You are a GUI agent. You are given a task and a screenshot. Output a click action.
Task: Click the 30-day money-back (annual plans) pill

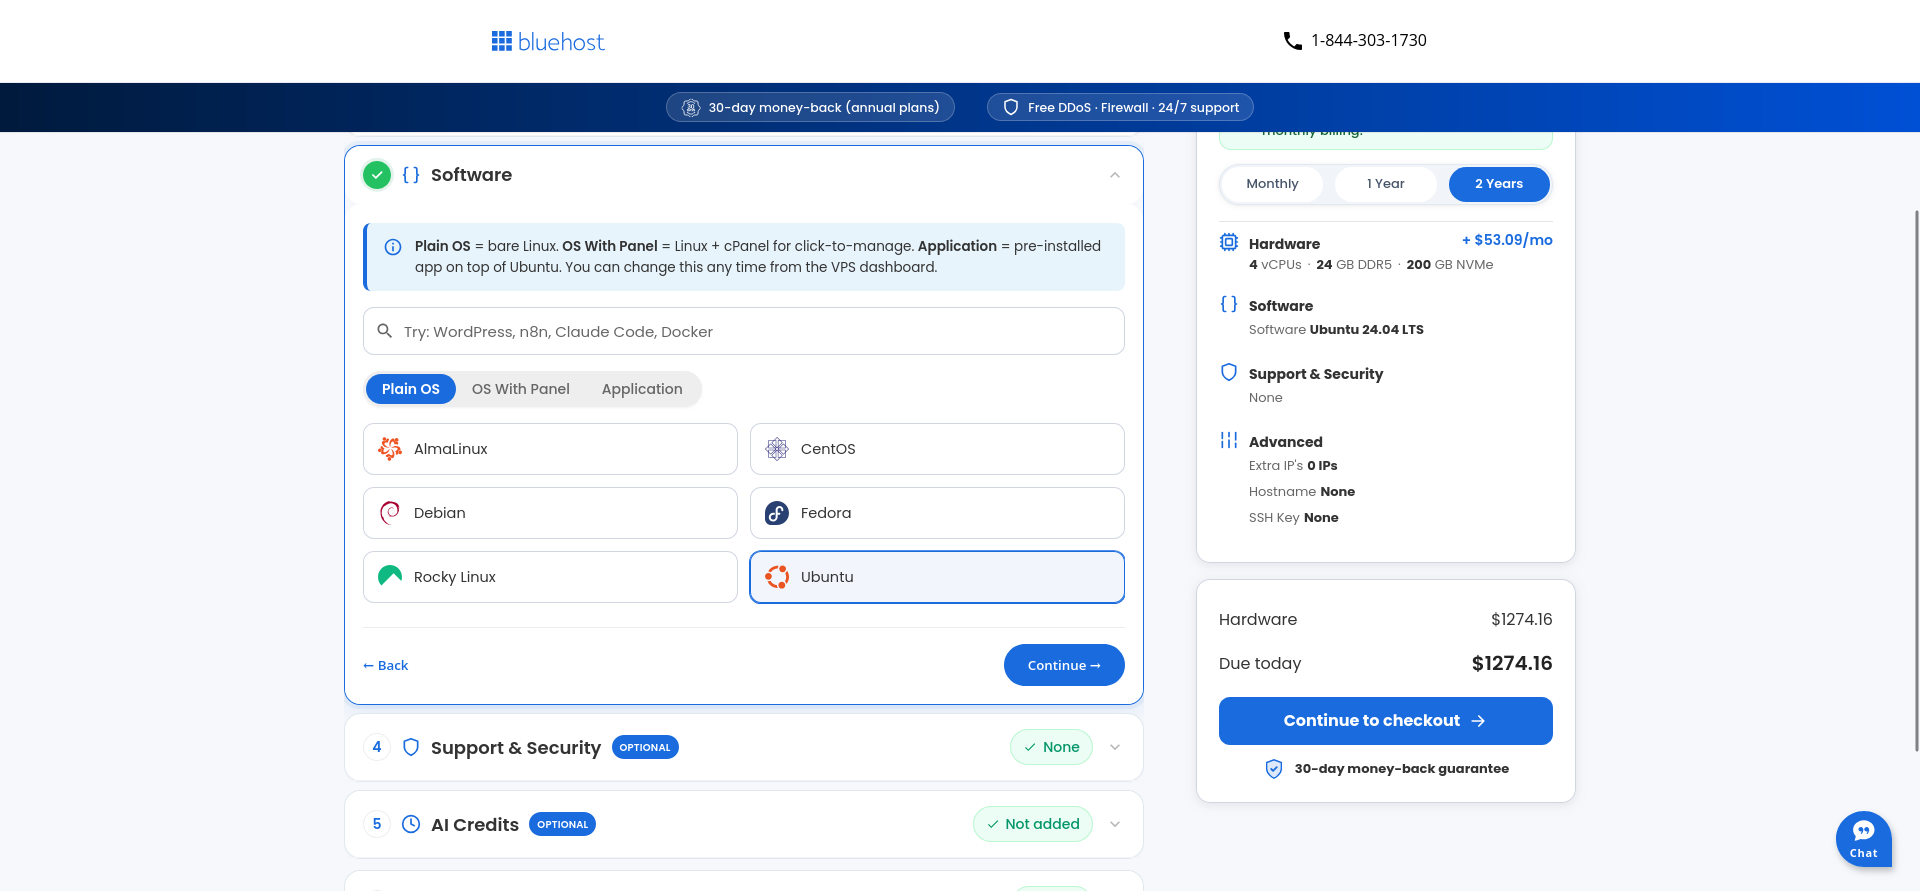click(810, 108)
